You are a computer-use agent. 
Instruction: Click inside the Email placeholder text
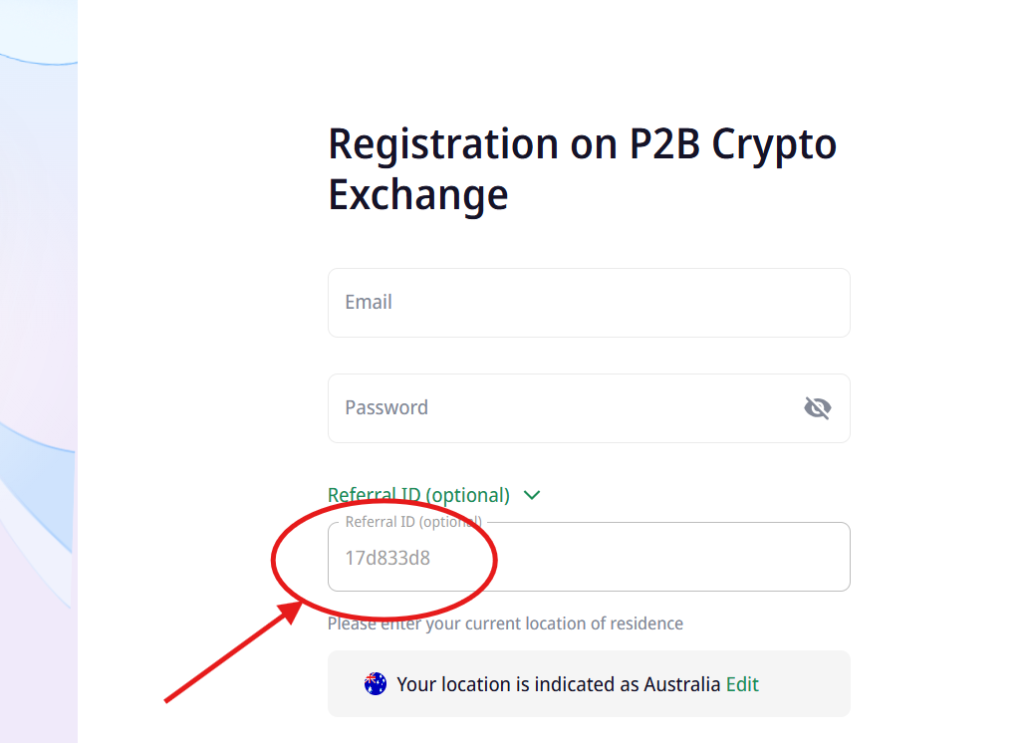pyautogui.click(x=369, y=302)
